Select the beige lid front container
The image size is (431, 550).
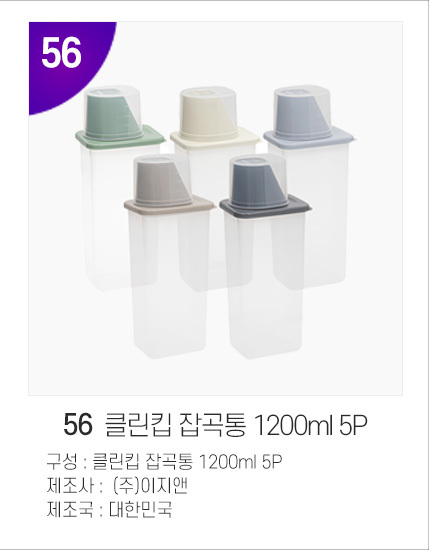point(169,256)
